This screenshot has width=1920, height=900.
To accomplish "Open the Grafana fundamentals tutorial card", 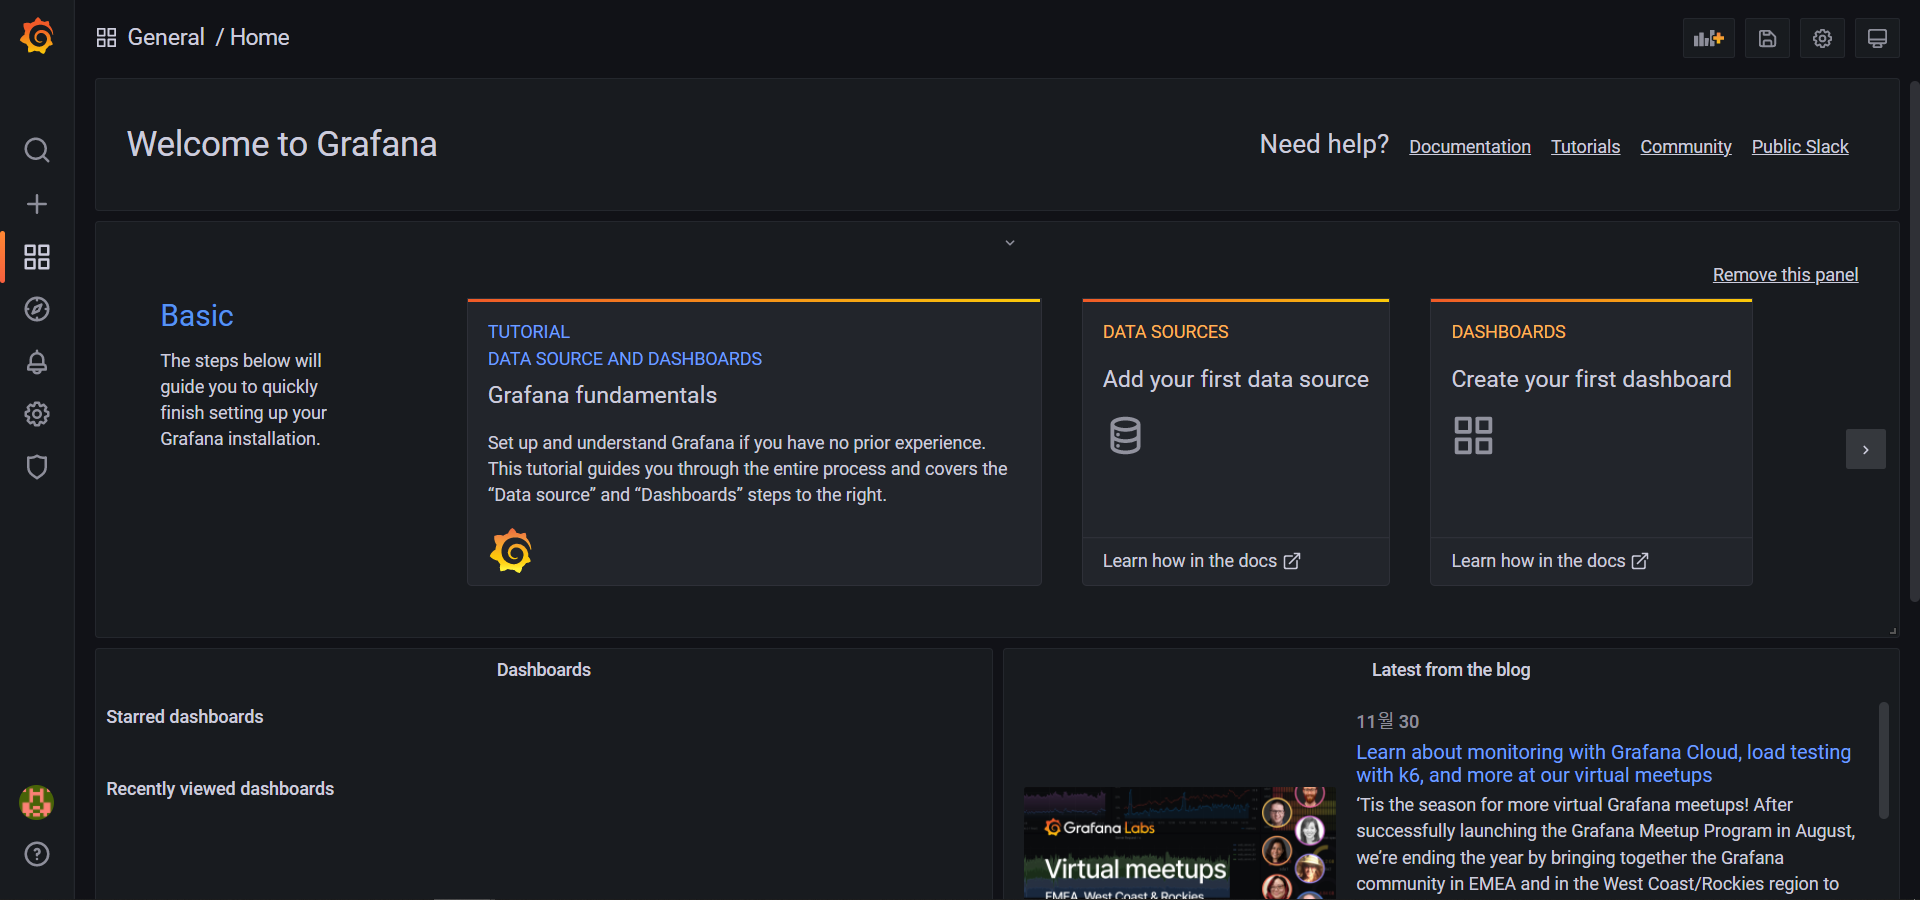I will (754, 442).
